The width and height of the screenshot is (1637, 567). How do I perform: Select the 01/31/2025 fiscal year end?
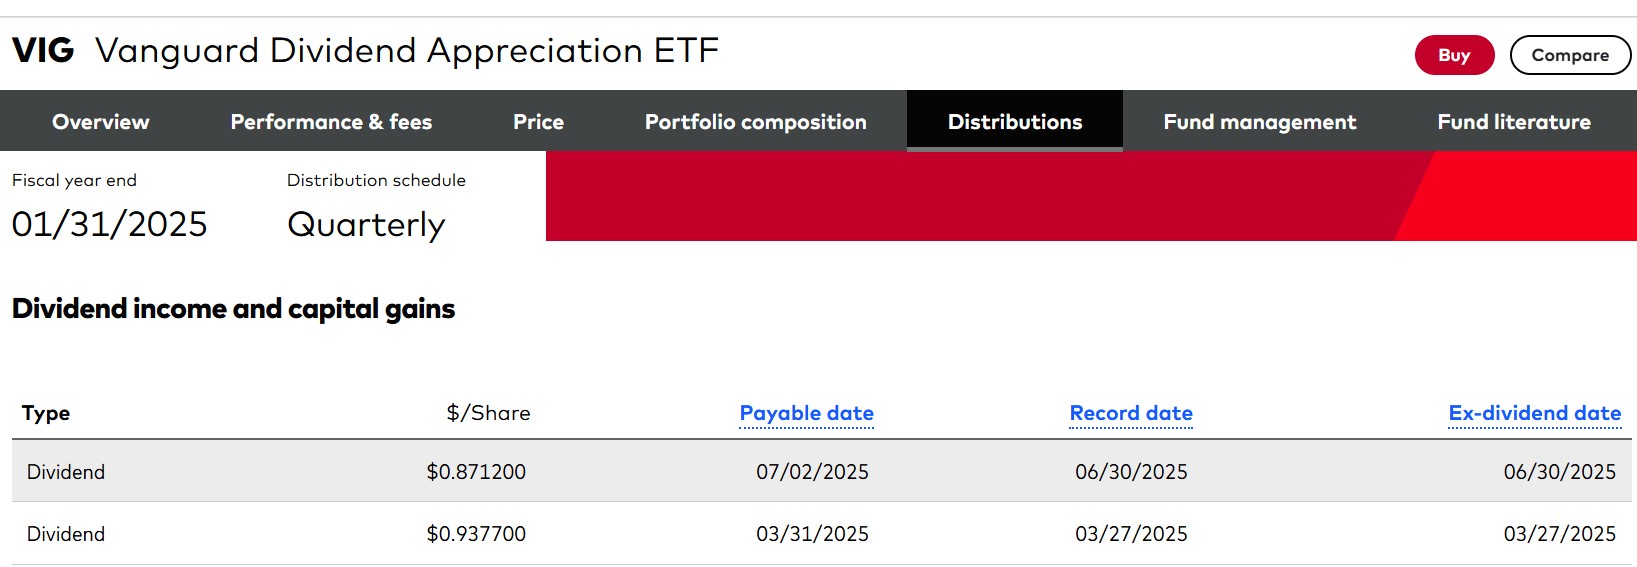109,225
